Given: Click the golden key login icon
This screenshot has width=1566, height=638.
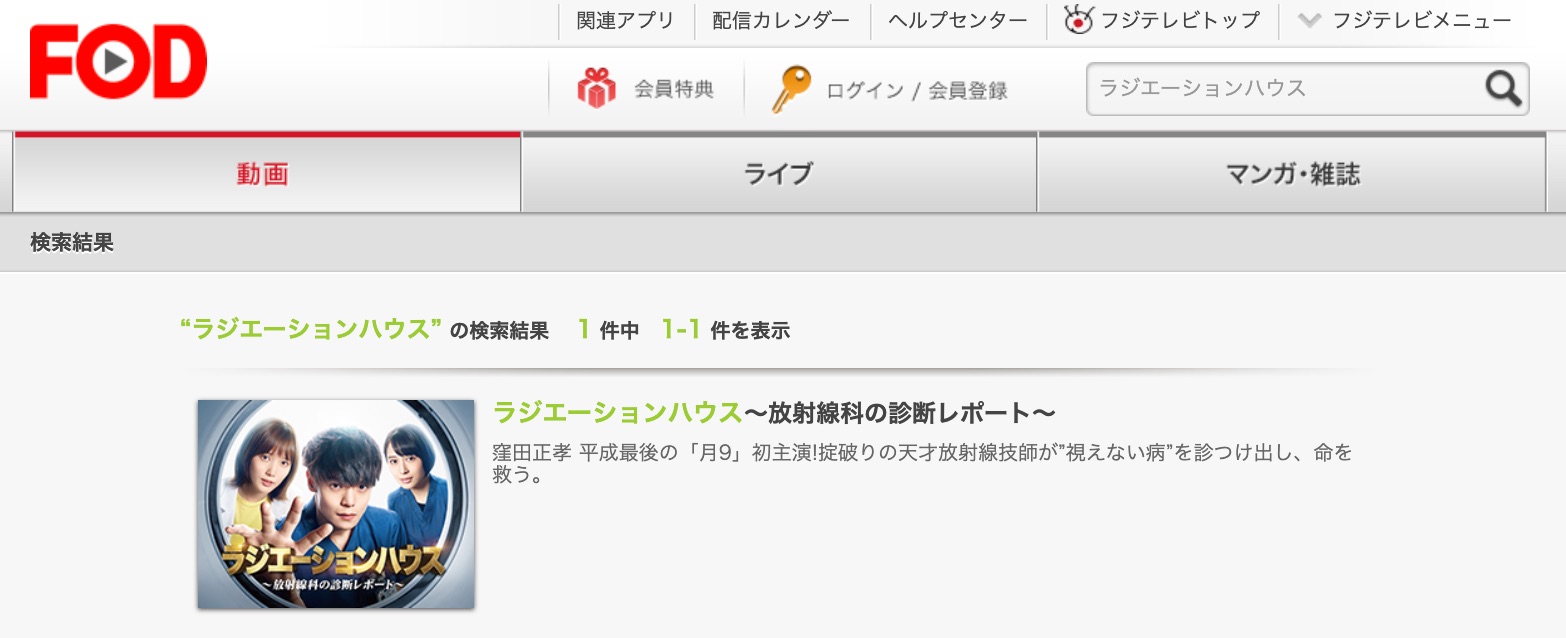Looking at the screenshot, I should 789,89.
